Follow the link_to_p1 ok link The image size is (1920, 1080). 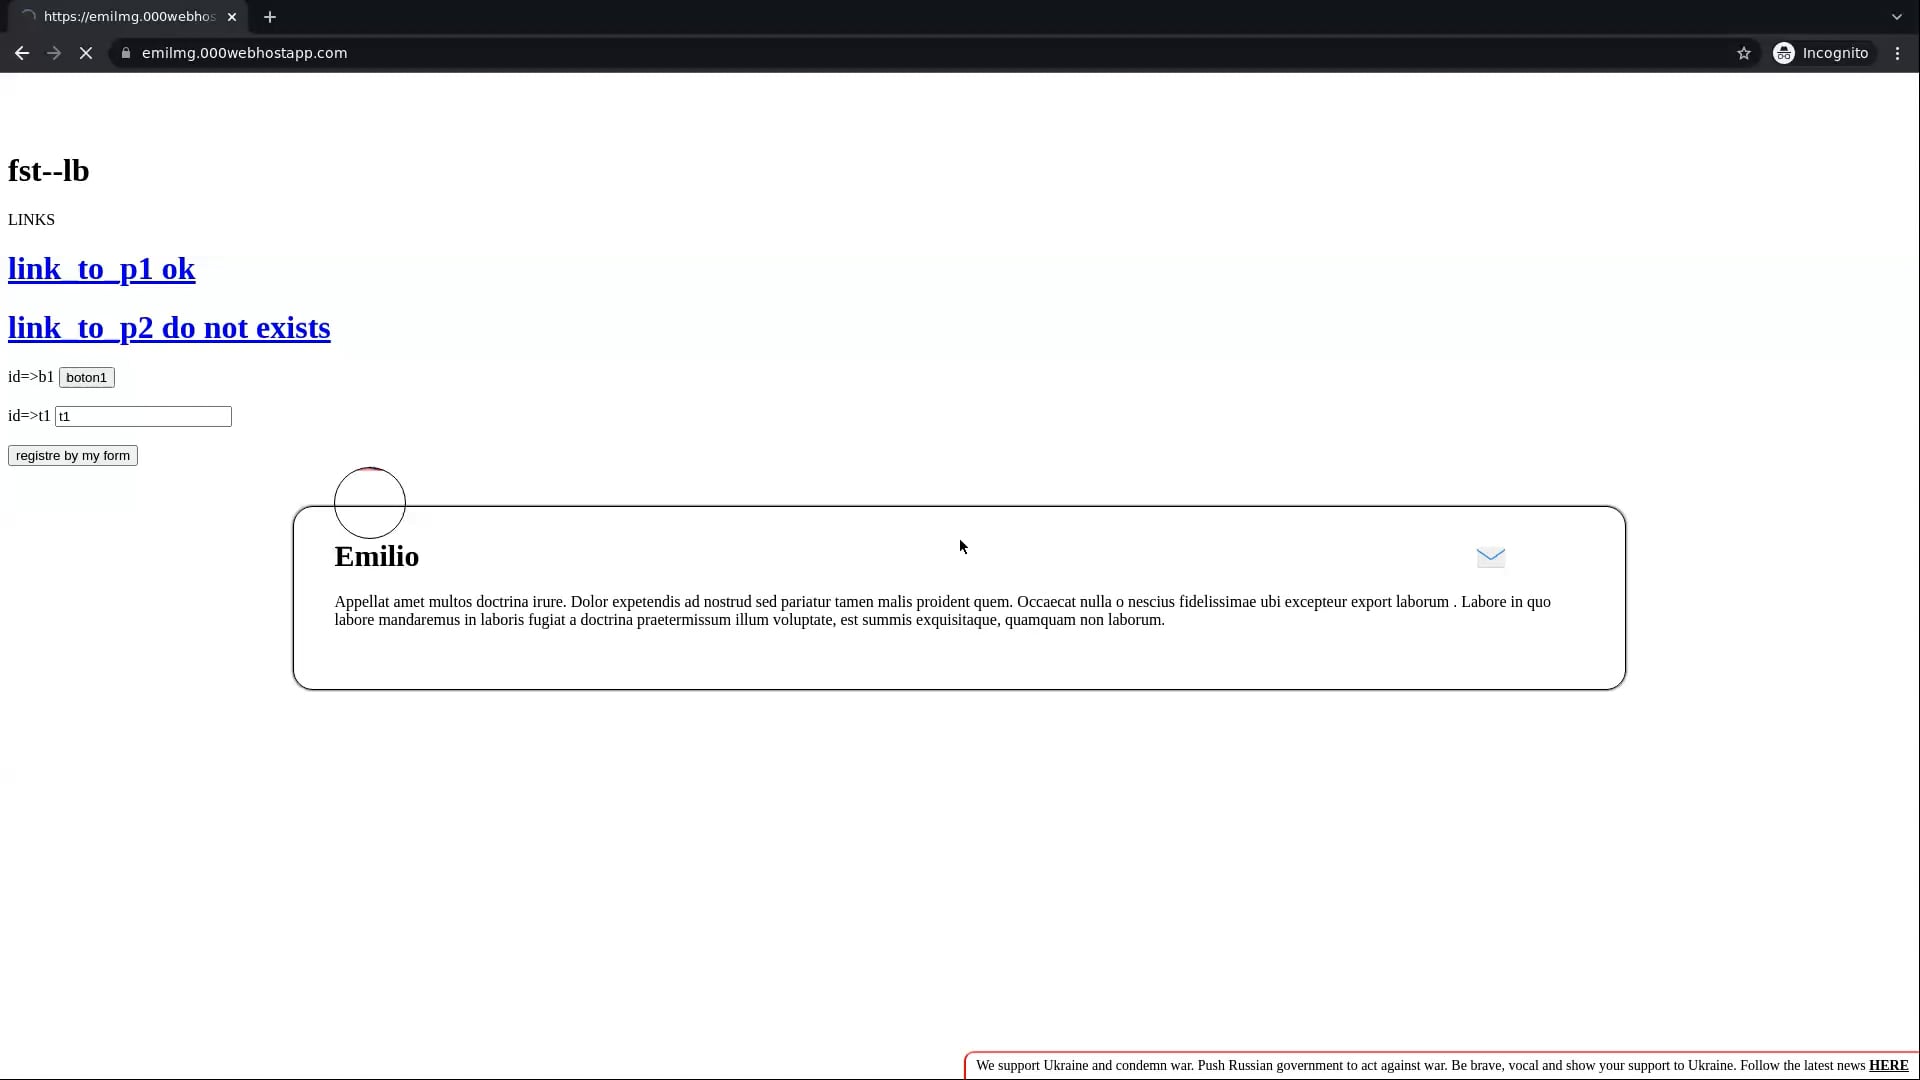click(102, 269)
